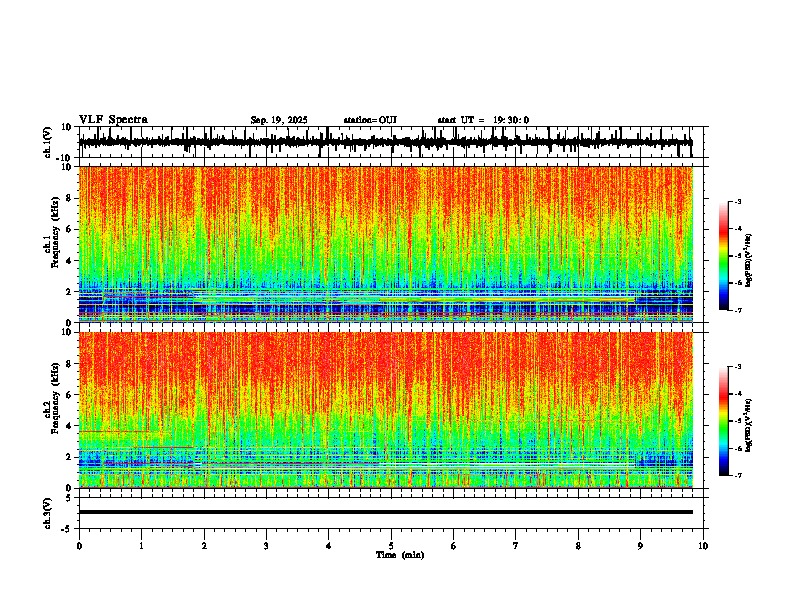The width and height of the screenshot is (792, 612).
Task: Click the '-7' label on ch.2 color bar
Action: [738, 475]
